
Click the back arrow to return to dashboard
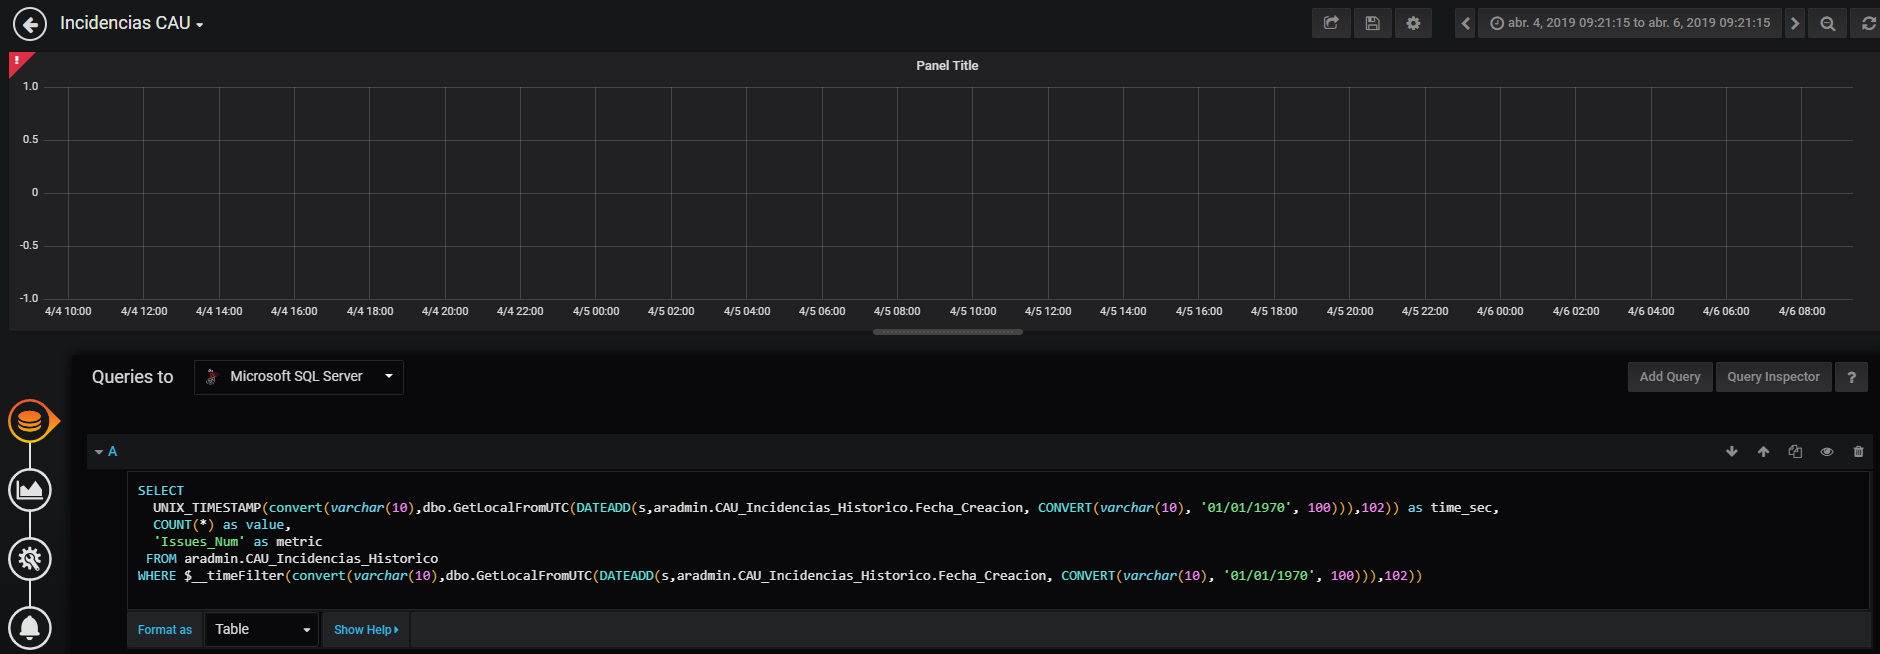pyautogui.click(x=30, y=24)
